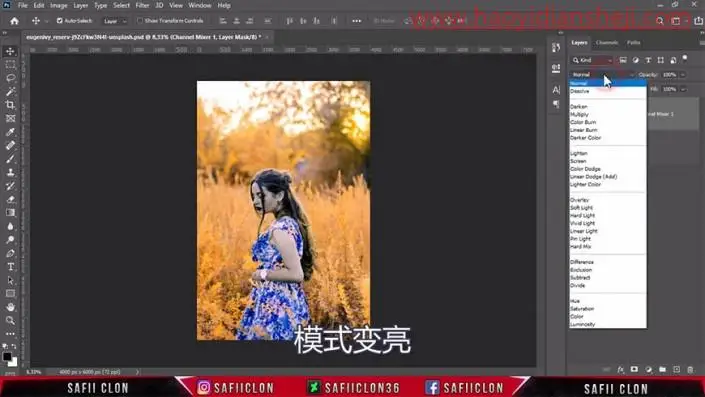Open the File menu
705x397 pixels.
(x=22, y=5)
